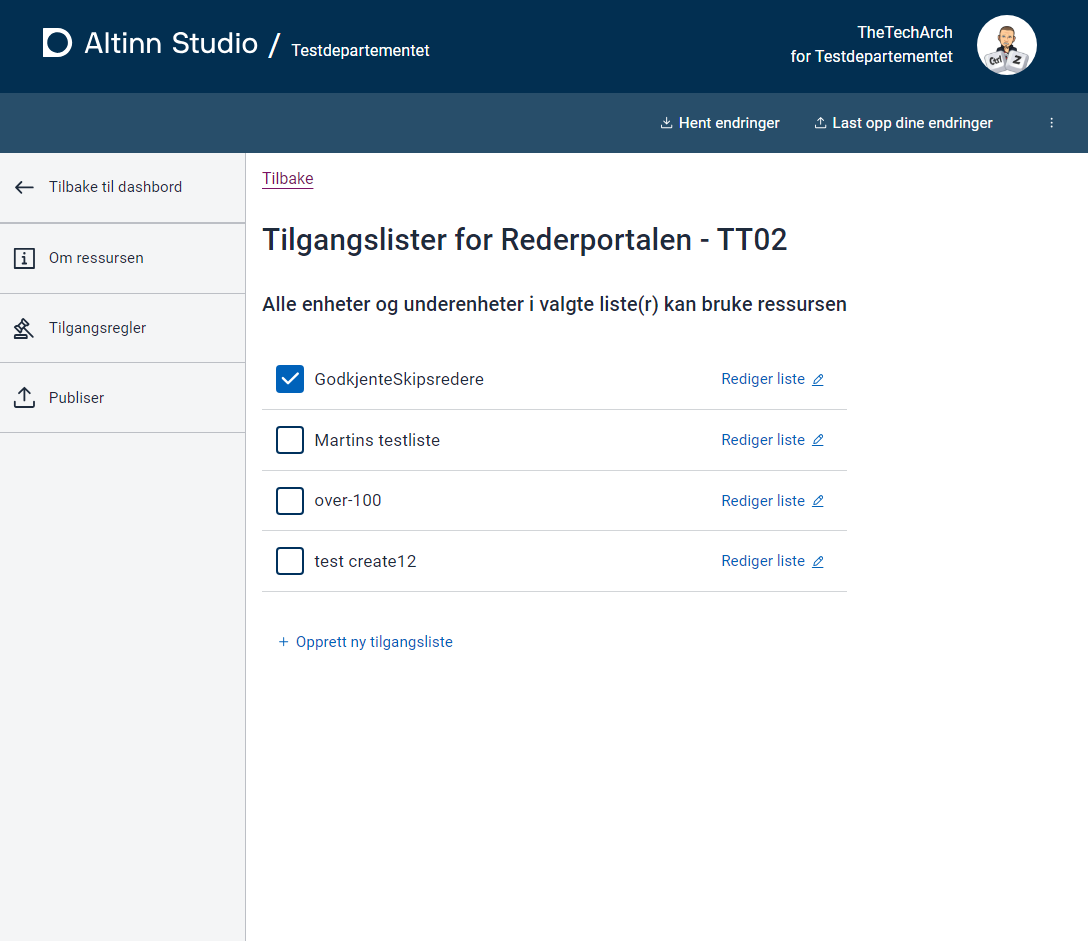Click the info icon for Om ressursen
Image resolution: width=1088 pixels, height=941 pixels.
click(24, 258)
